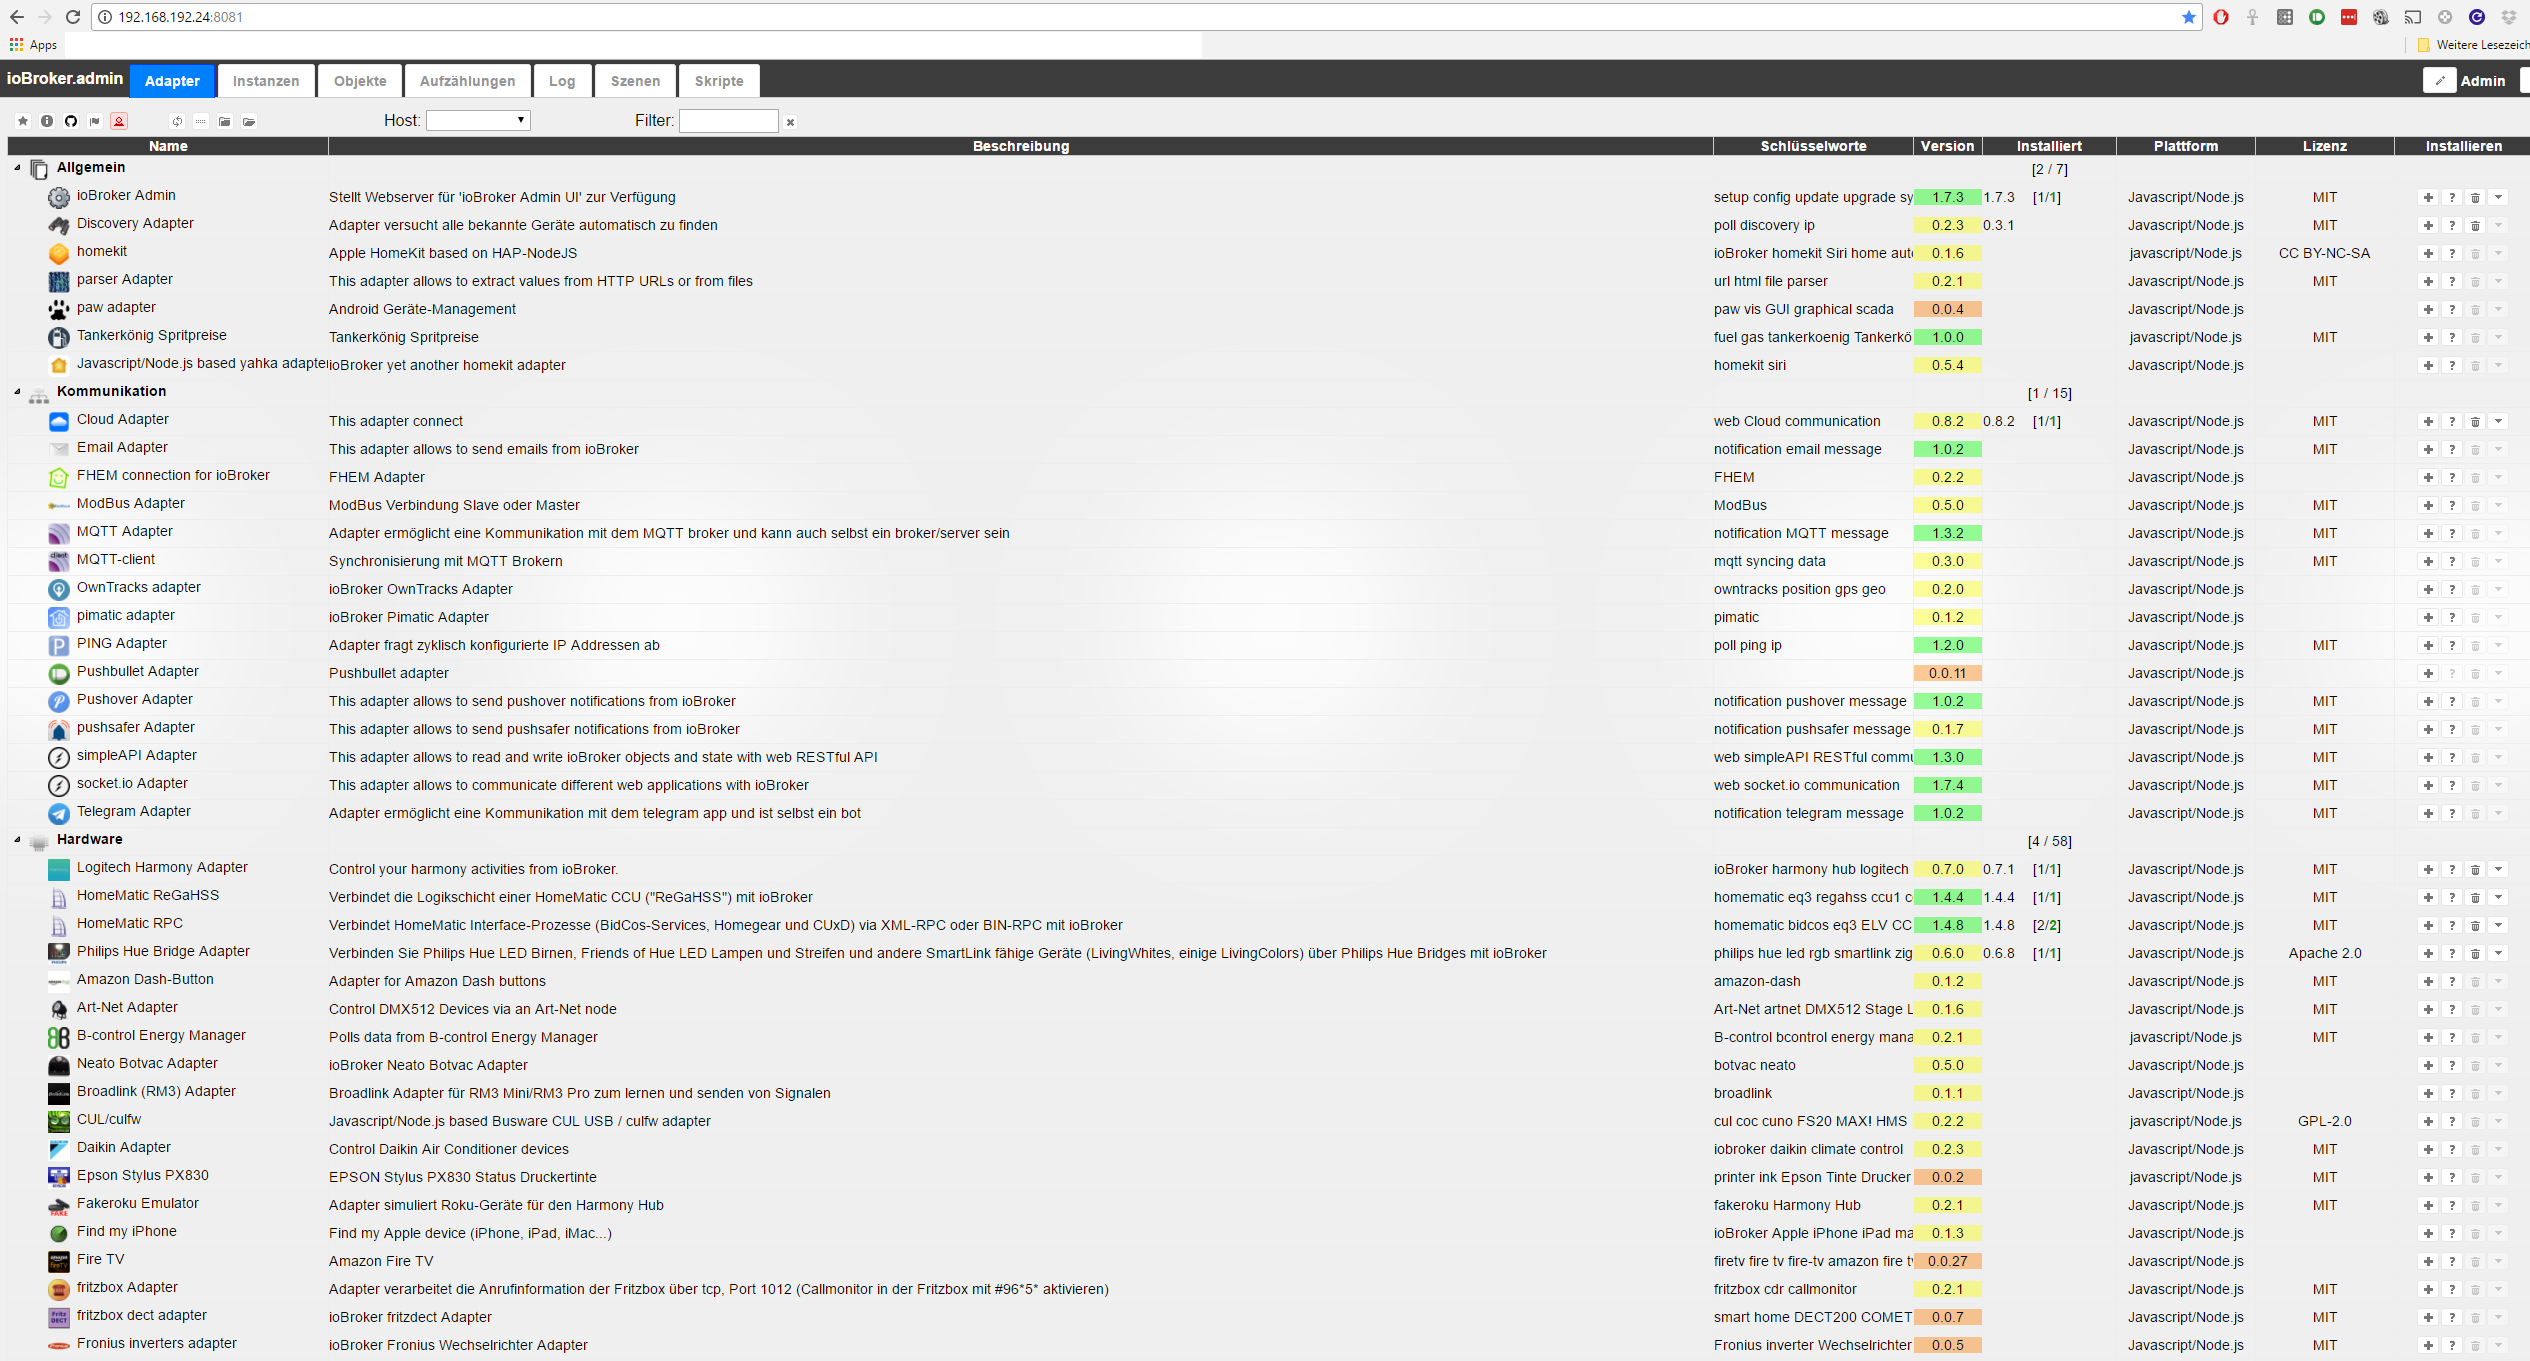Viewport: 2530px width, 1361px height.
Task: Click the question mark help icon for Cloud Adapter
Action: (x=2451, y=422)
